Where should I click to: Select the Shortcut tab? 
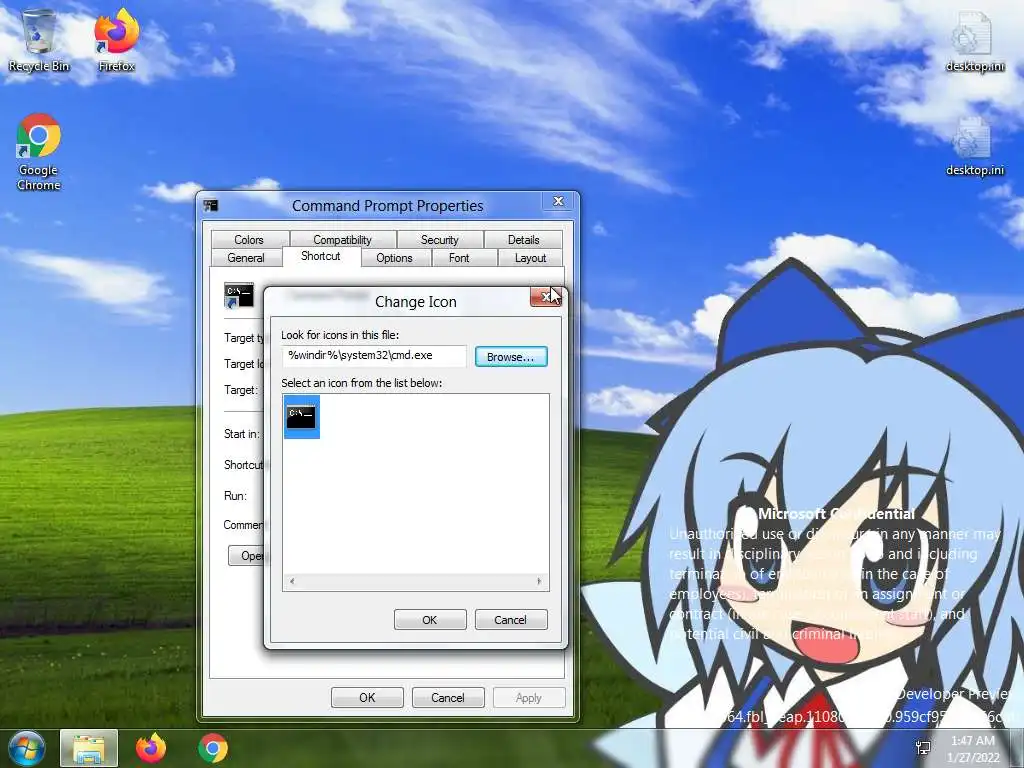321,256
